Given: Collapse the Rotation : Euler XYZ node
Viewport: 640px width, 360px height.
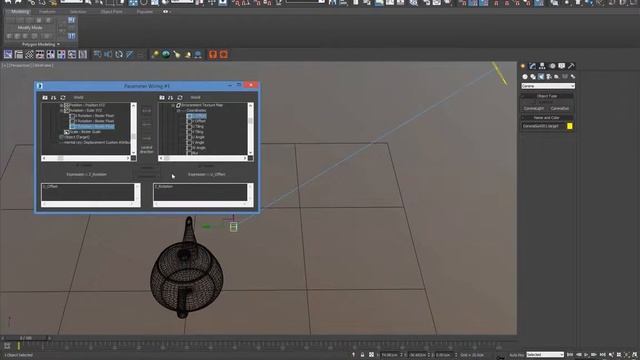Looking at the screenshot, I should tap(62, 111).
